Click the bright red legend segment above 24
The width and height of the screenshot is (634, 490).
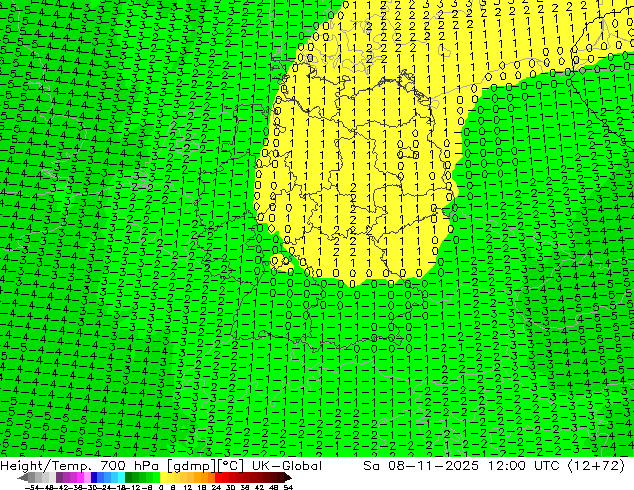click(x=218, y=478)
